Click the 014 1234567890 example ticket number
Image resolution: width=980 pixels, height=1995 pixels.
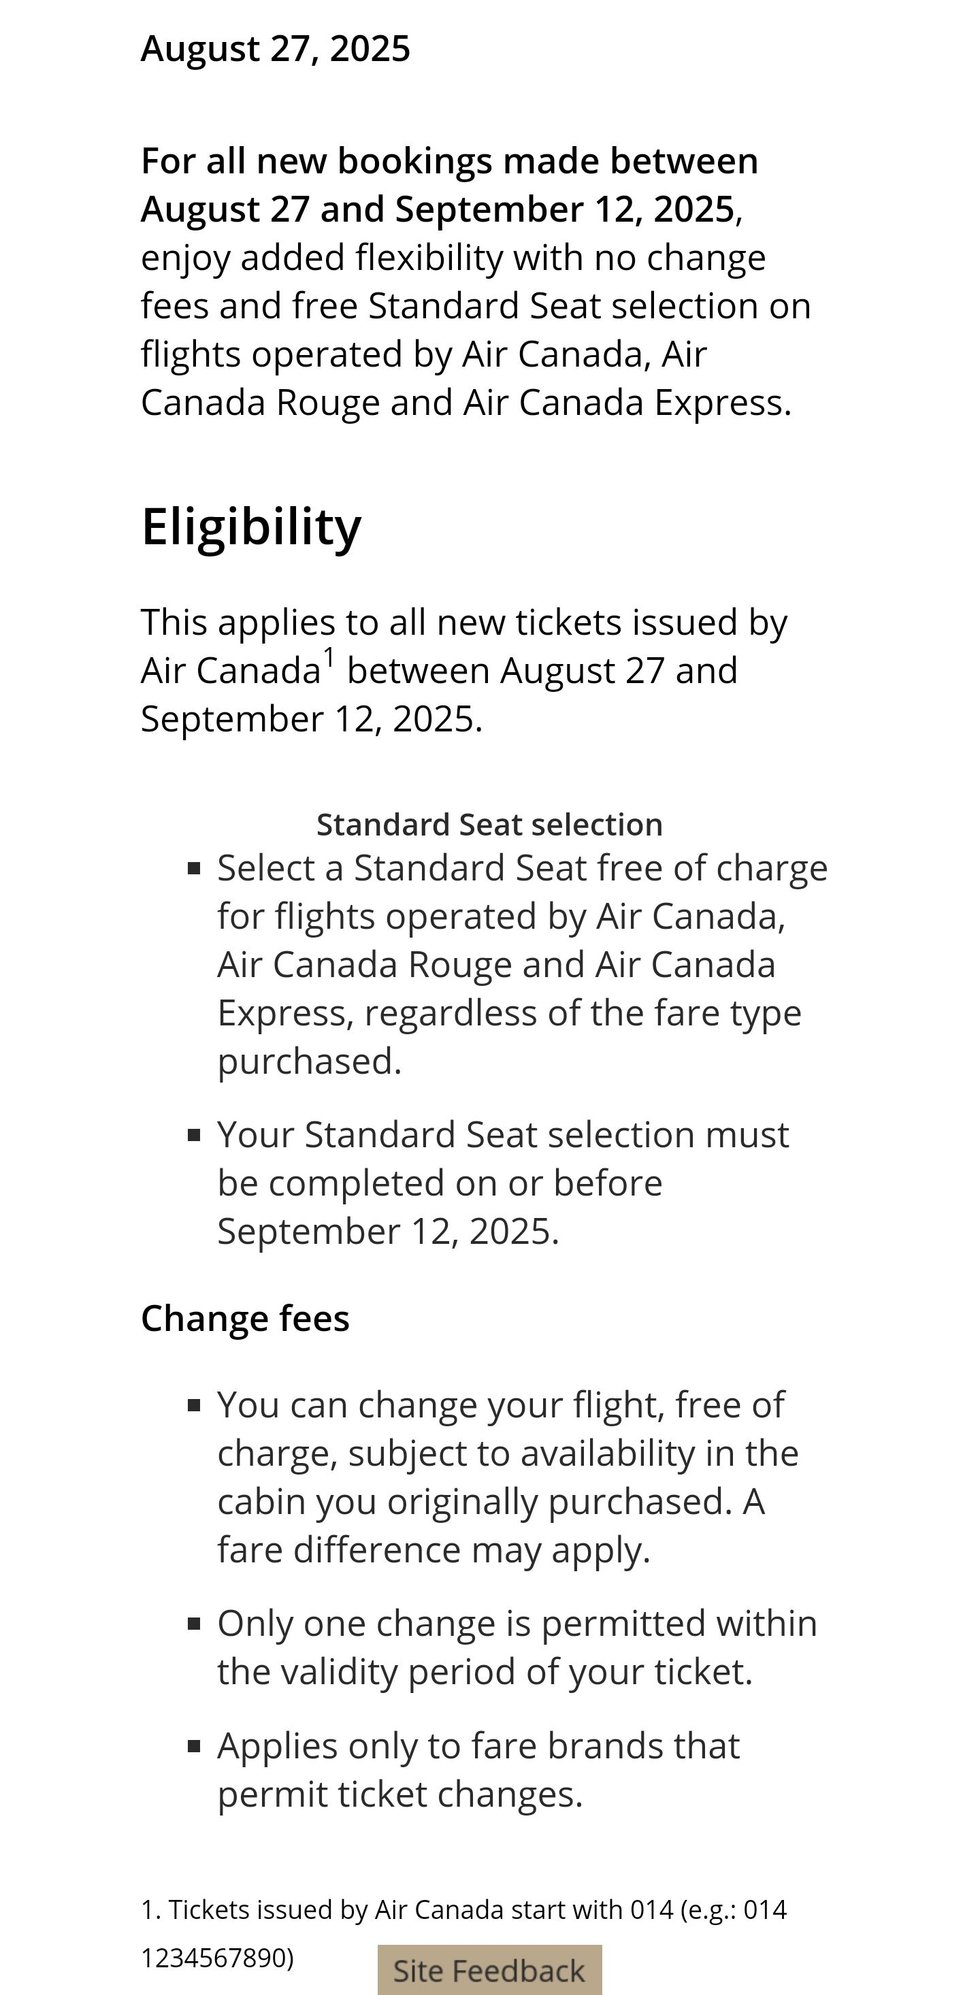(x=222, y=1957)
